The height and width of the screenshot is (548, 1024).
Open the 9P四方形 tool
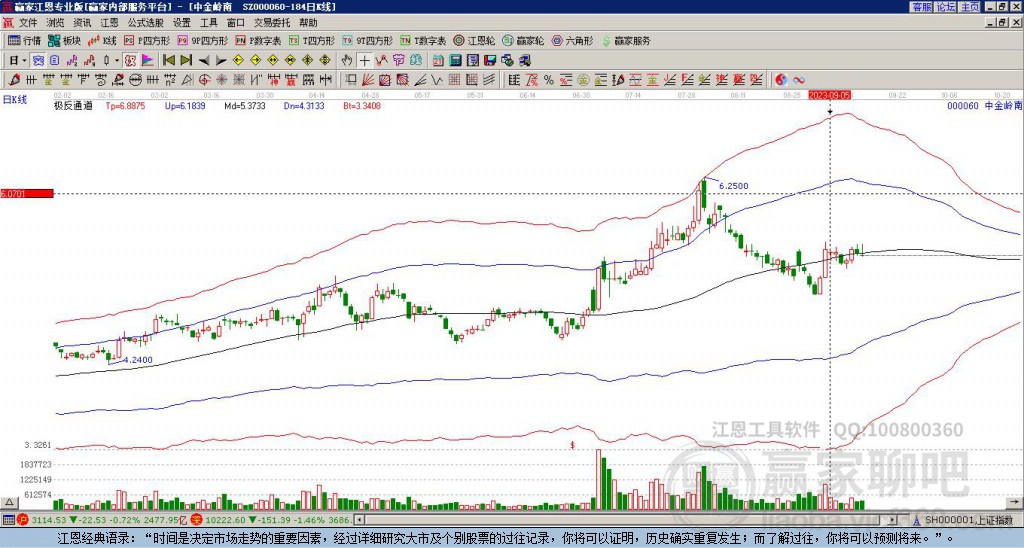point(202,40)
